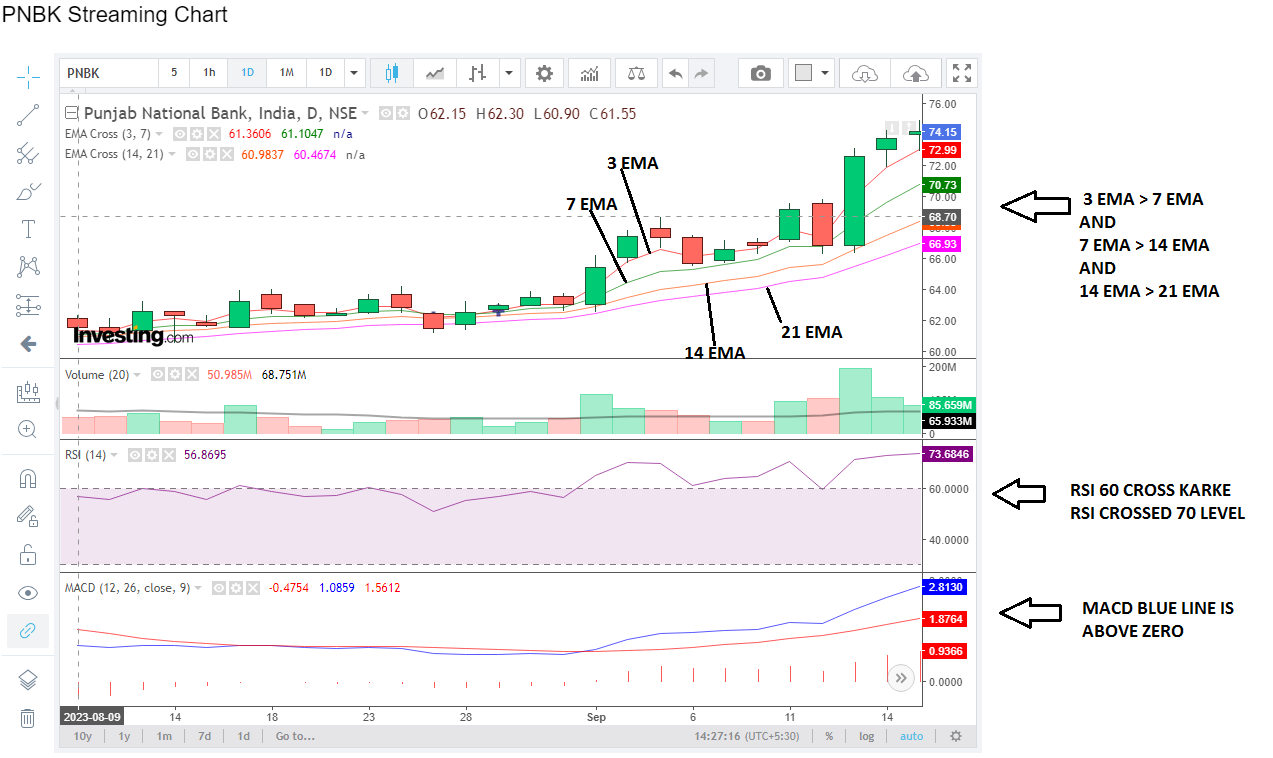1273x758 pixels.
Task: Click the compare symbols scales icon
Action: 636,73
